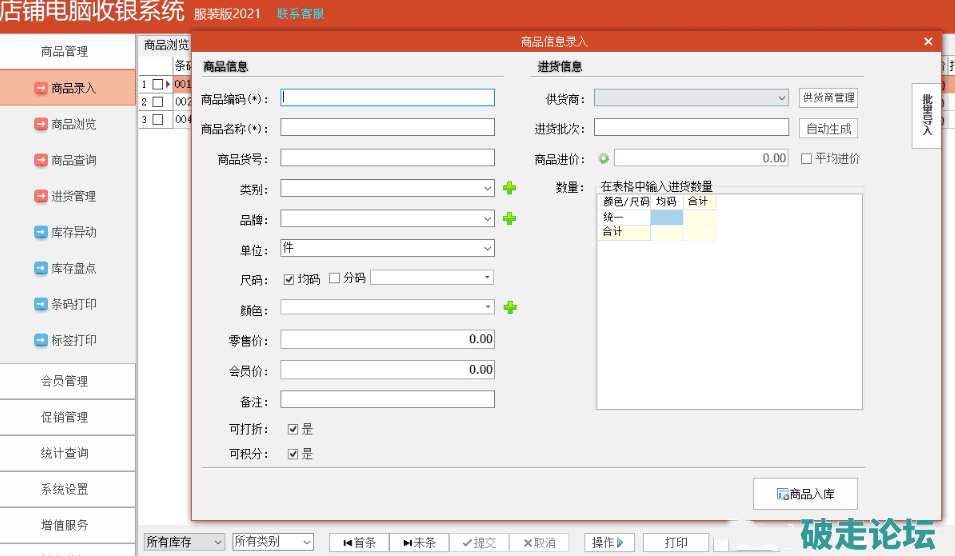This screenshot has height=556, width=955.
Task: Click into the 商品名称 input field
Action: point(387,127)
